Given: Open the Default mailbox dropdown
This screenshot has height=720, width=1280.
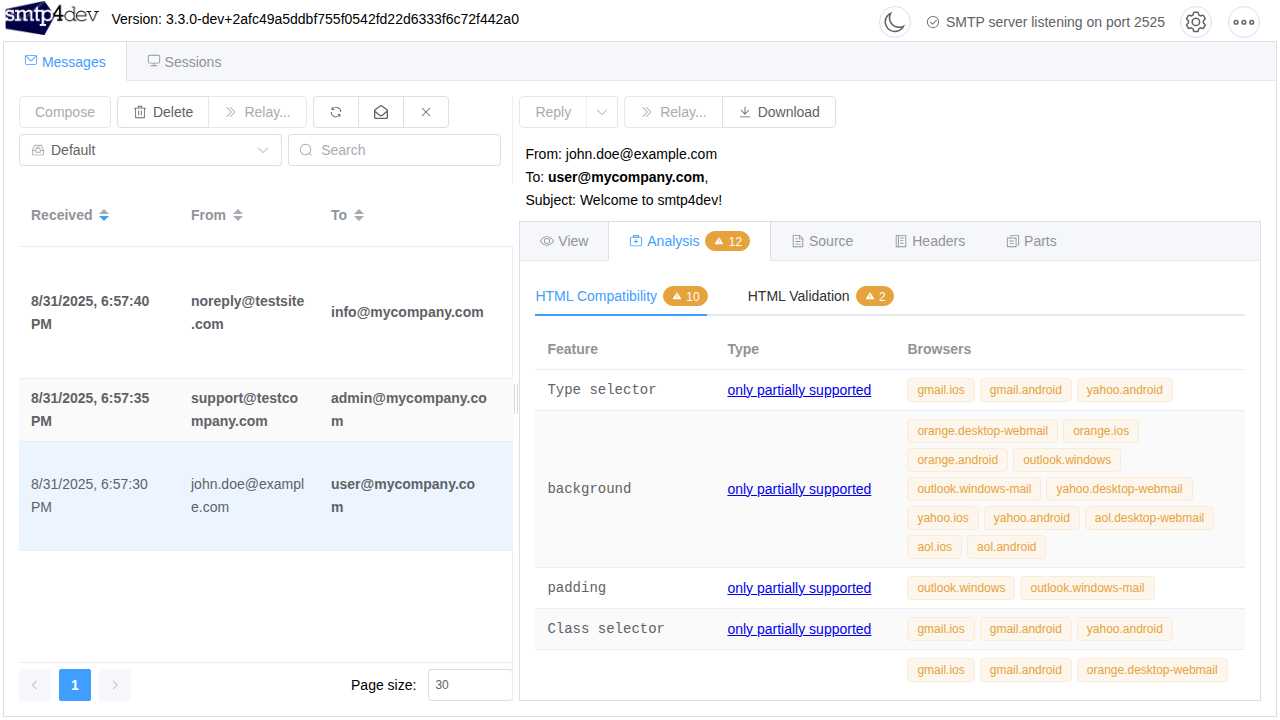Looking at the screenshot, I should [x=150, y=150].
